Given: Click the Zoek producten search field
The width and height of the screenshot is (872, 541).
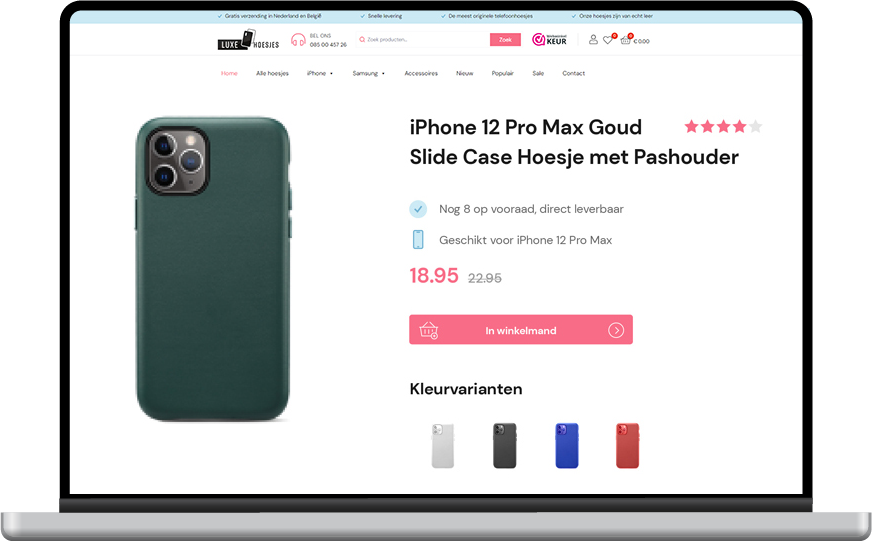Looking at the screenshot, I should point(423,39).
